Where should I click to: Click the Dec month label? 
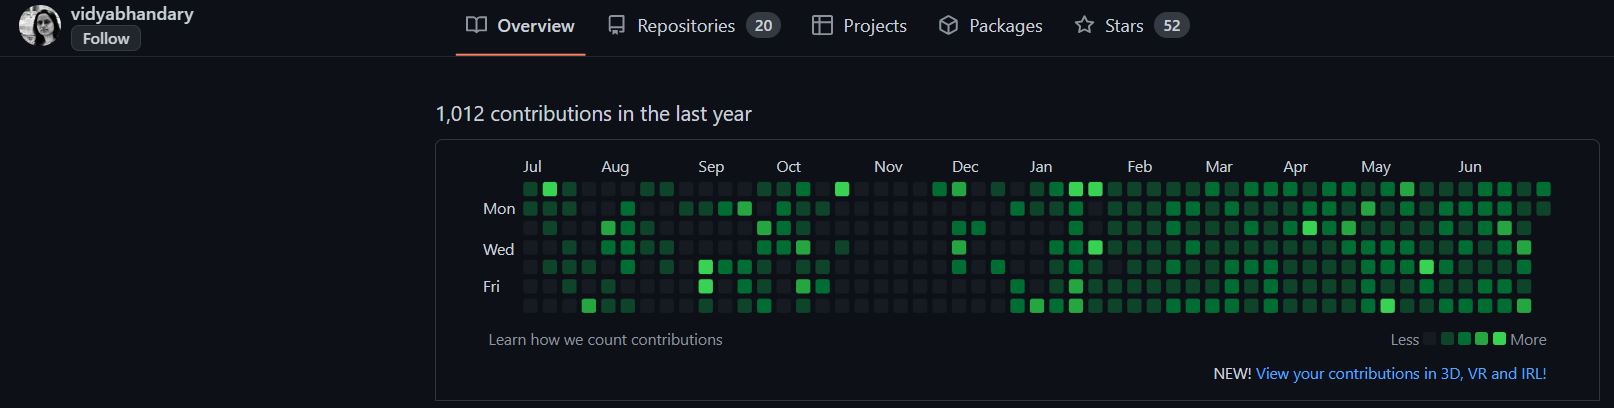[x=965, y=167]
